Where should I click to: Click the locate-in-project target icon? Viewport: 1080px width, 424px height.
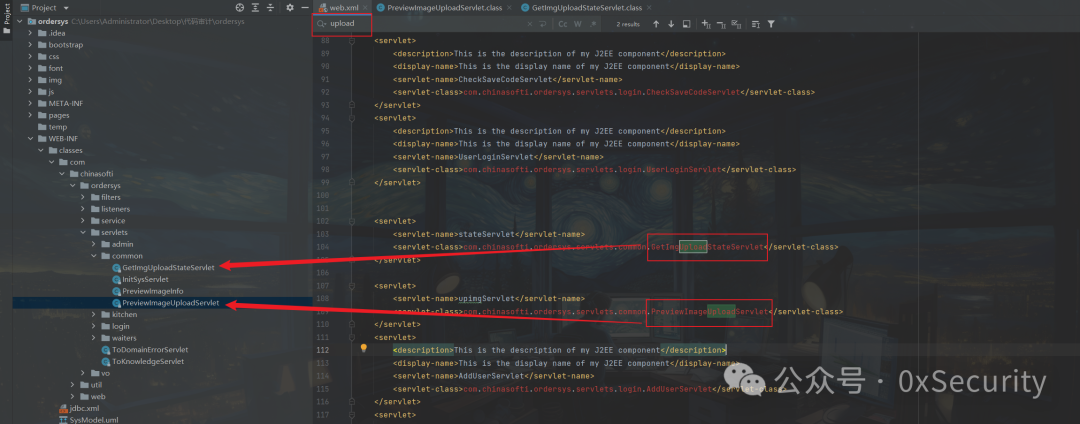[240, 8]
